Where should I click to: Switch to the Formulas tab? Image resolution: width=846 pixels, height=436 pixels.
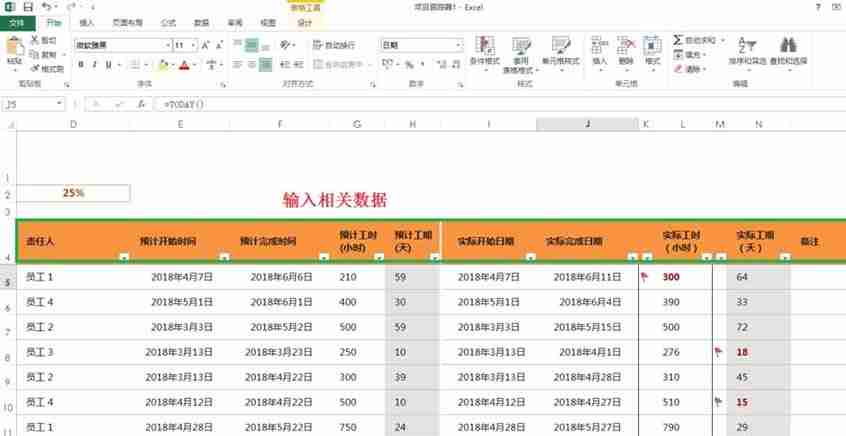coord(168,23)
